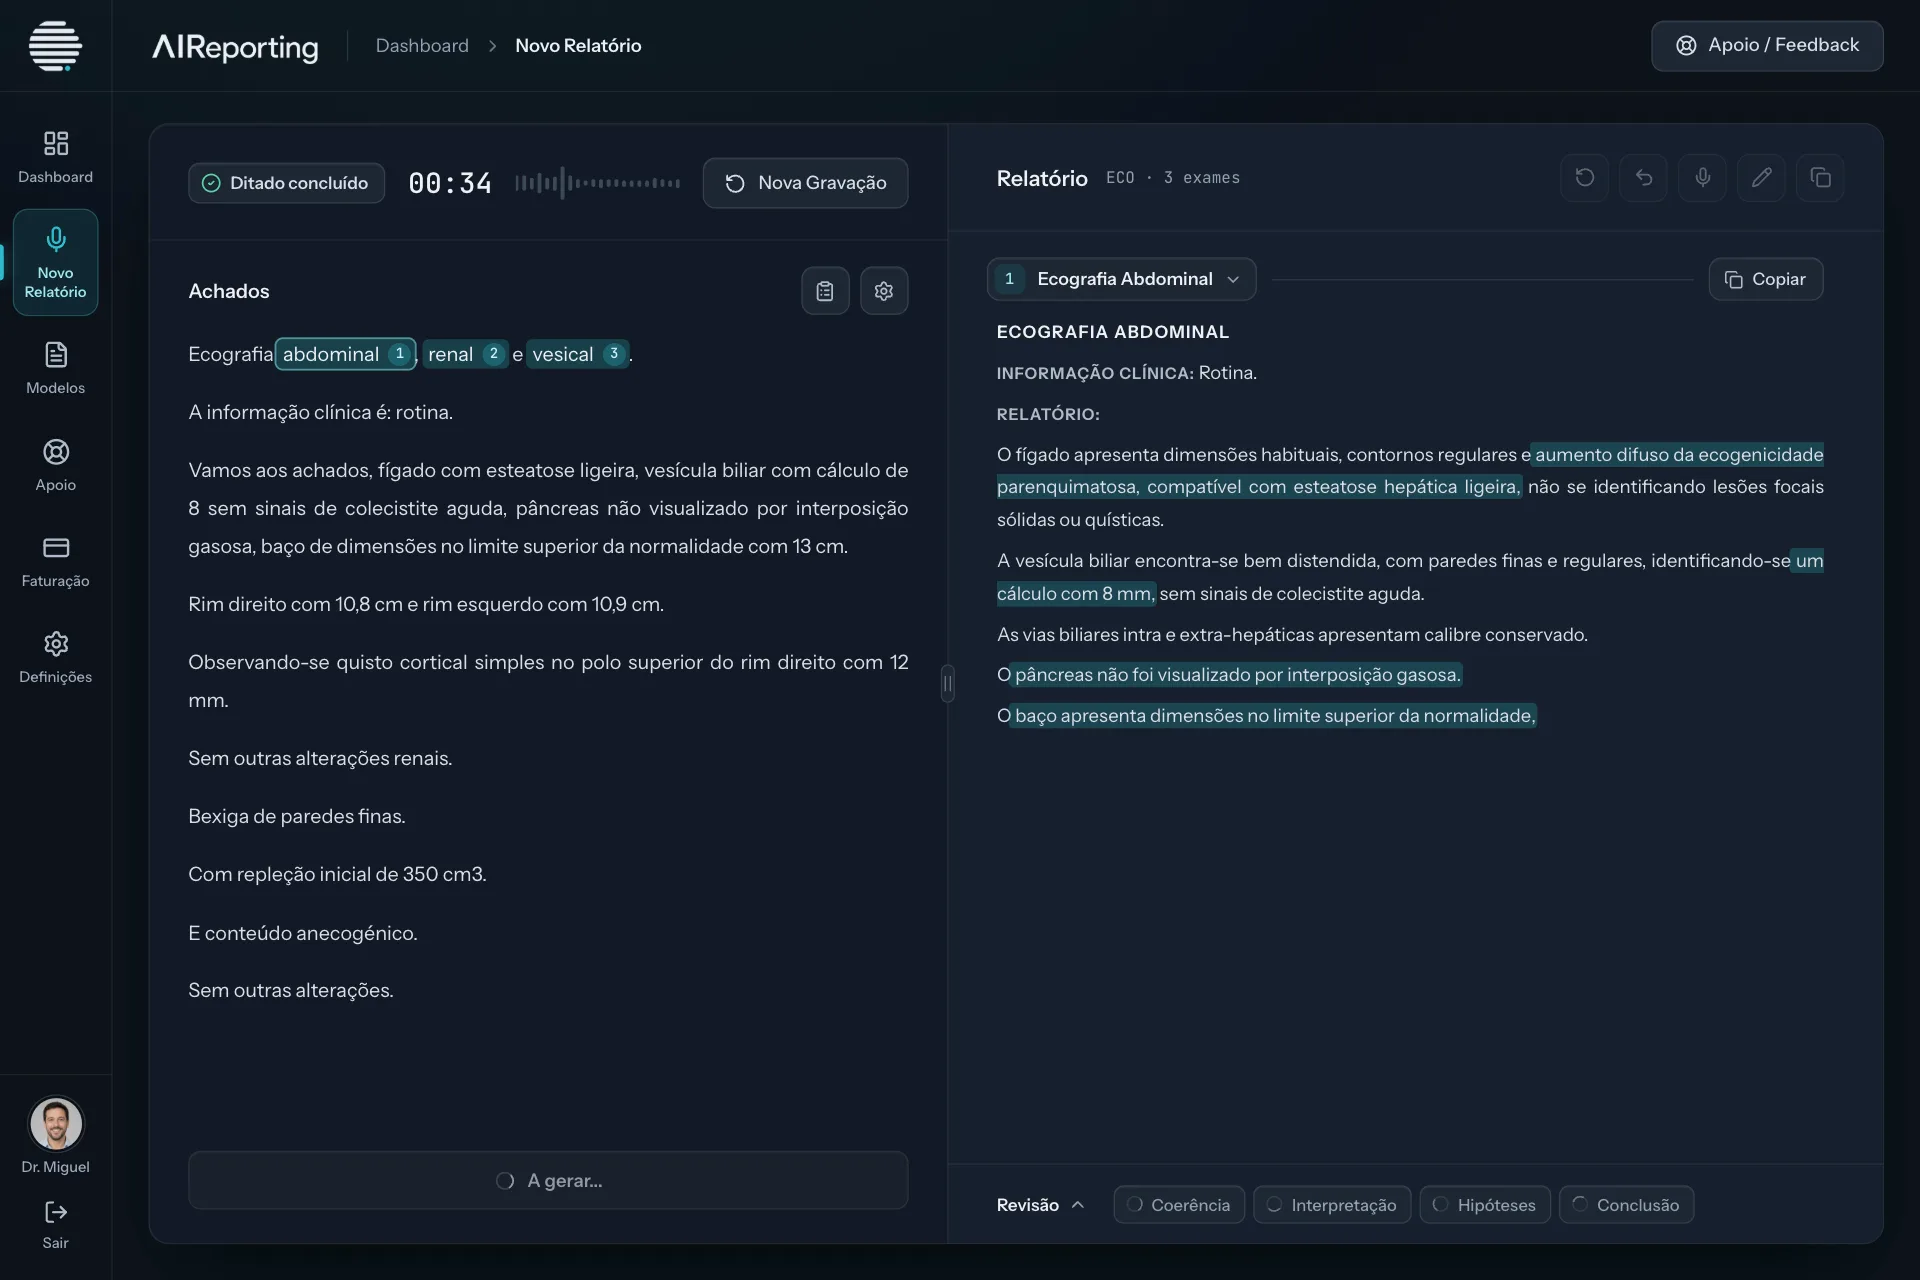Select the abdominal exam tag 1

pos(345,354)
